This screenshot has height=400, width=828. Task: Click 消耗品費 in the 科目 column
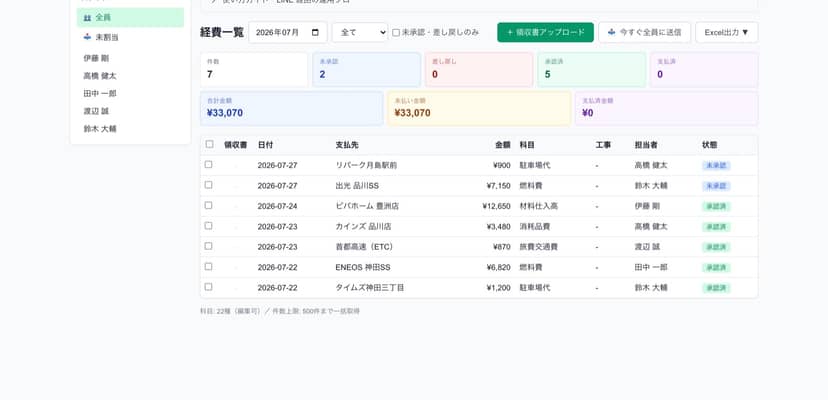[535, 227]
